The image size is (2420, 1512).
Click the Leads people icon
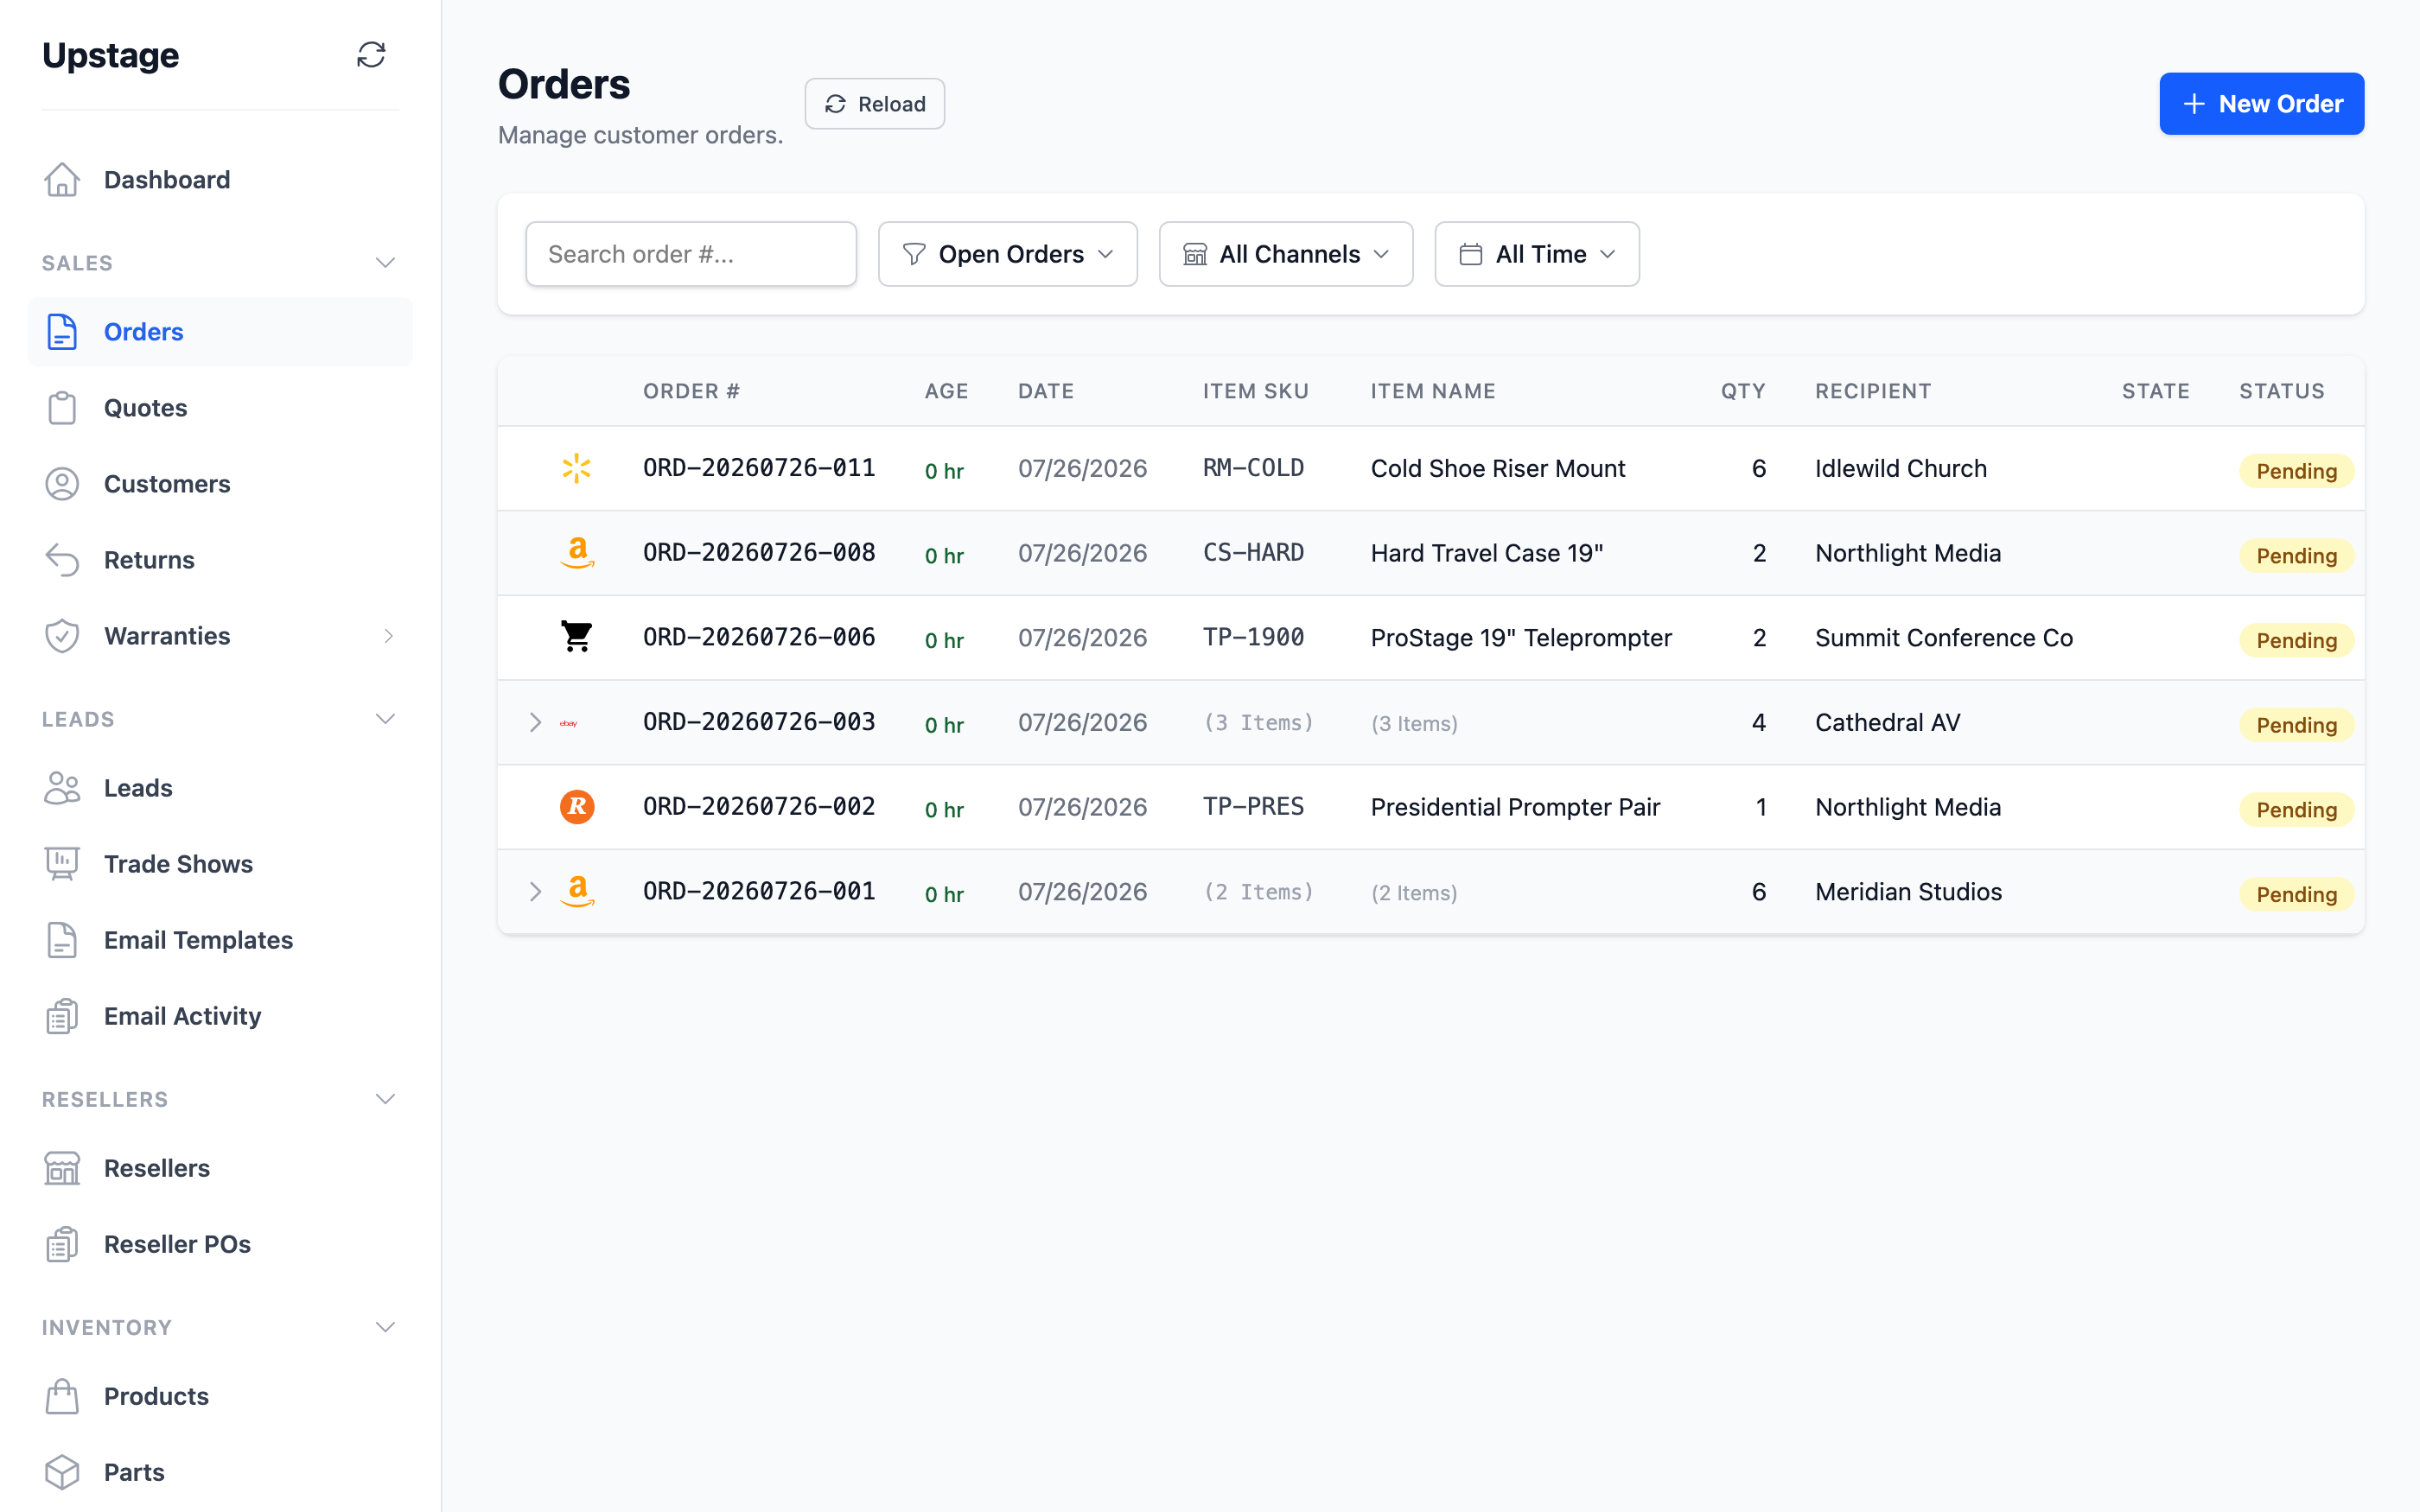click(62, 788)
